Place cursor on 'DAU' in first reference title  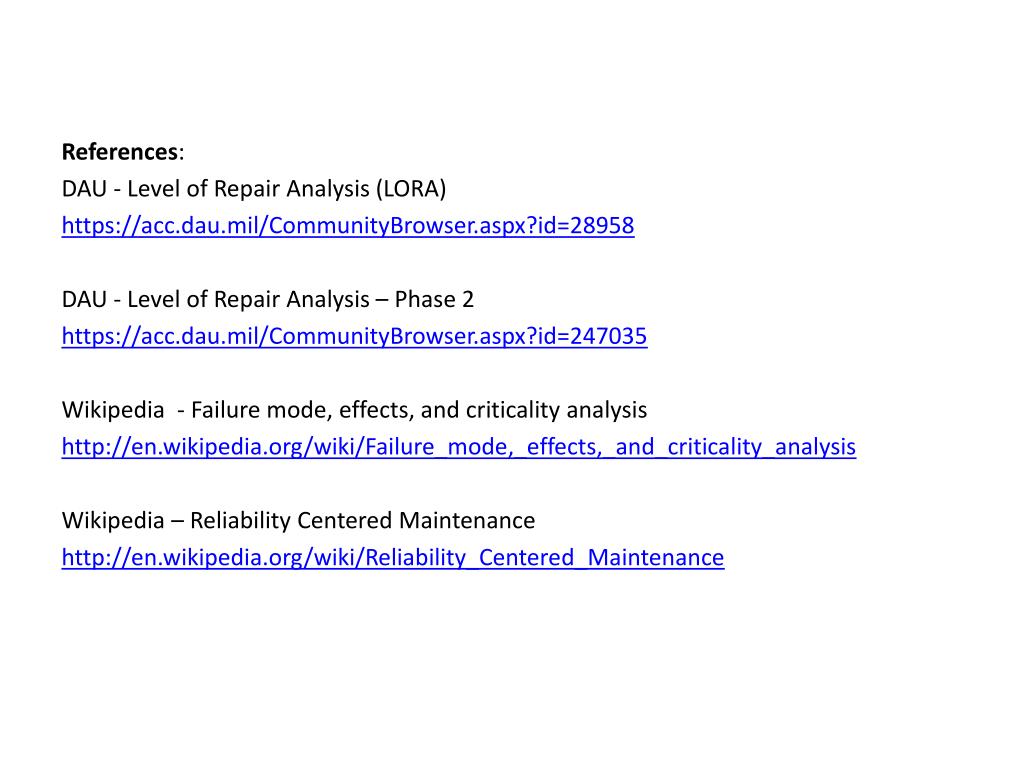(x=84, y=189)
